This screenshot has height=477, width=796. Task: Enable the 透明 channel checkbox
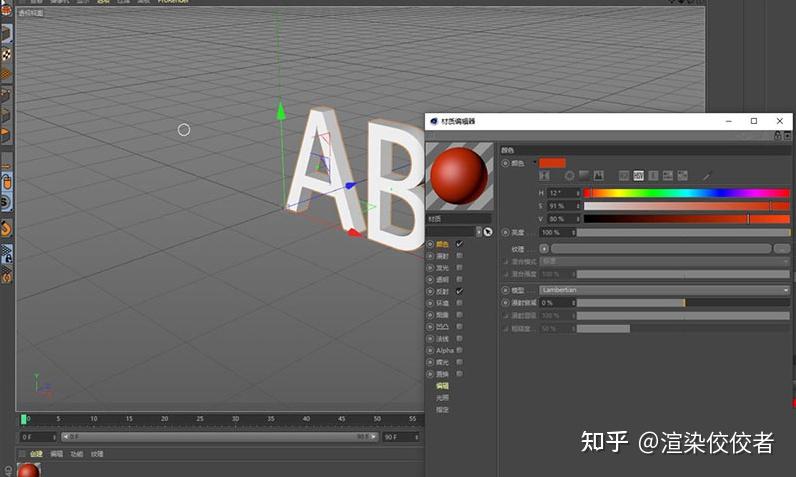click(459, 279)
